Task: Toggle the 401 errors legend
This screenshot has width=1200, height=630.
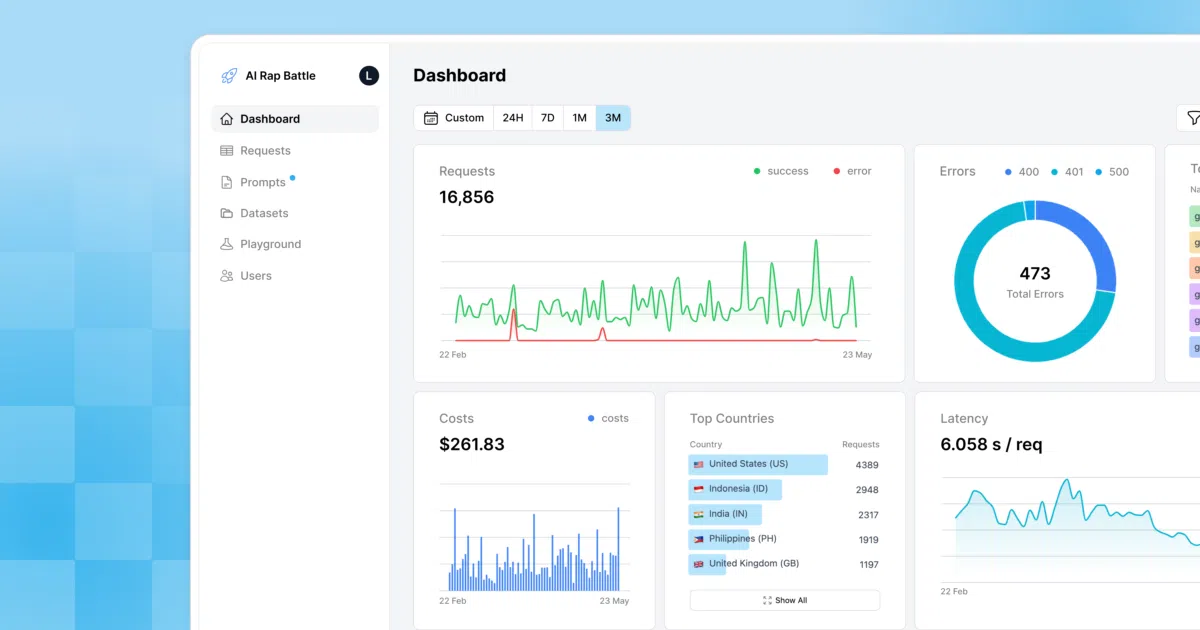Action: [1067, 172]
